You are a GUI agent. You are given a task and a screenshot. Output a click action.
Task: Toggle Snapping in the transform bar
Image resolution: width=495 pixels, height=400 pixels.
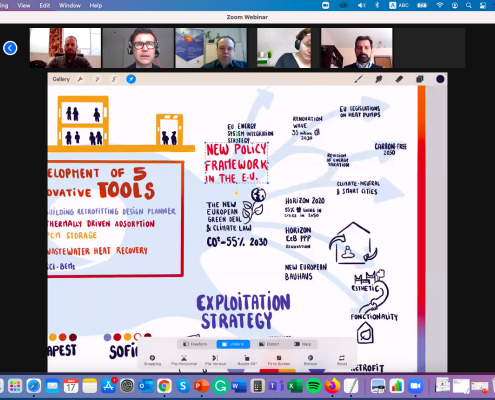coord(152,360)
